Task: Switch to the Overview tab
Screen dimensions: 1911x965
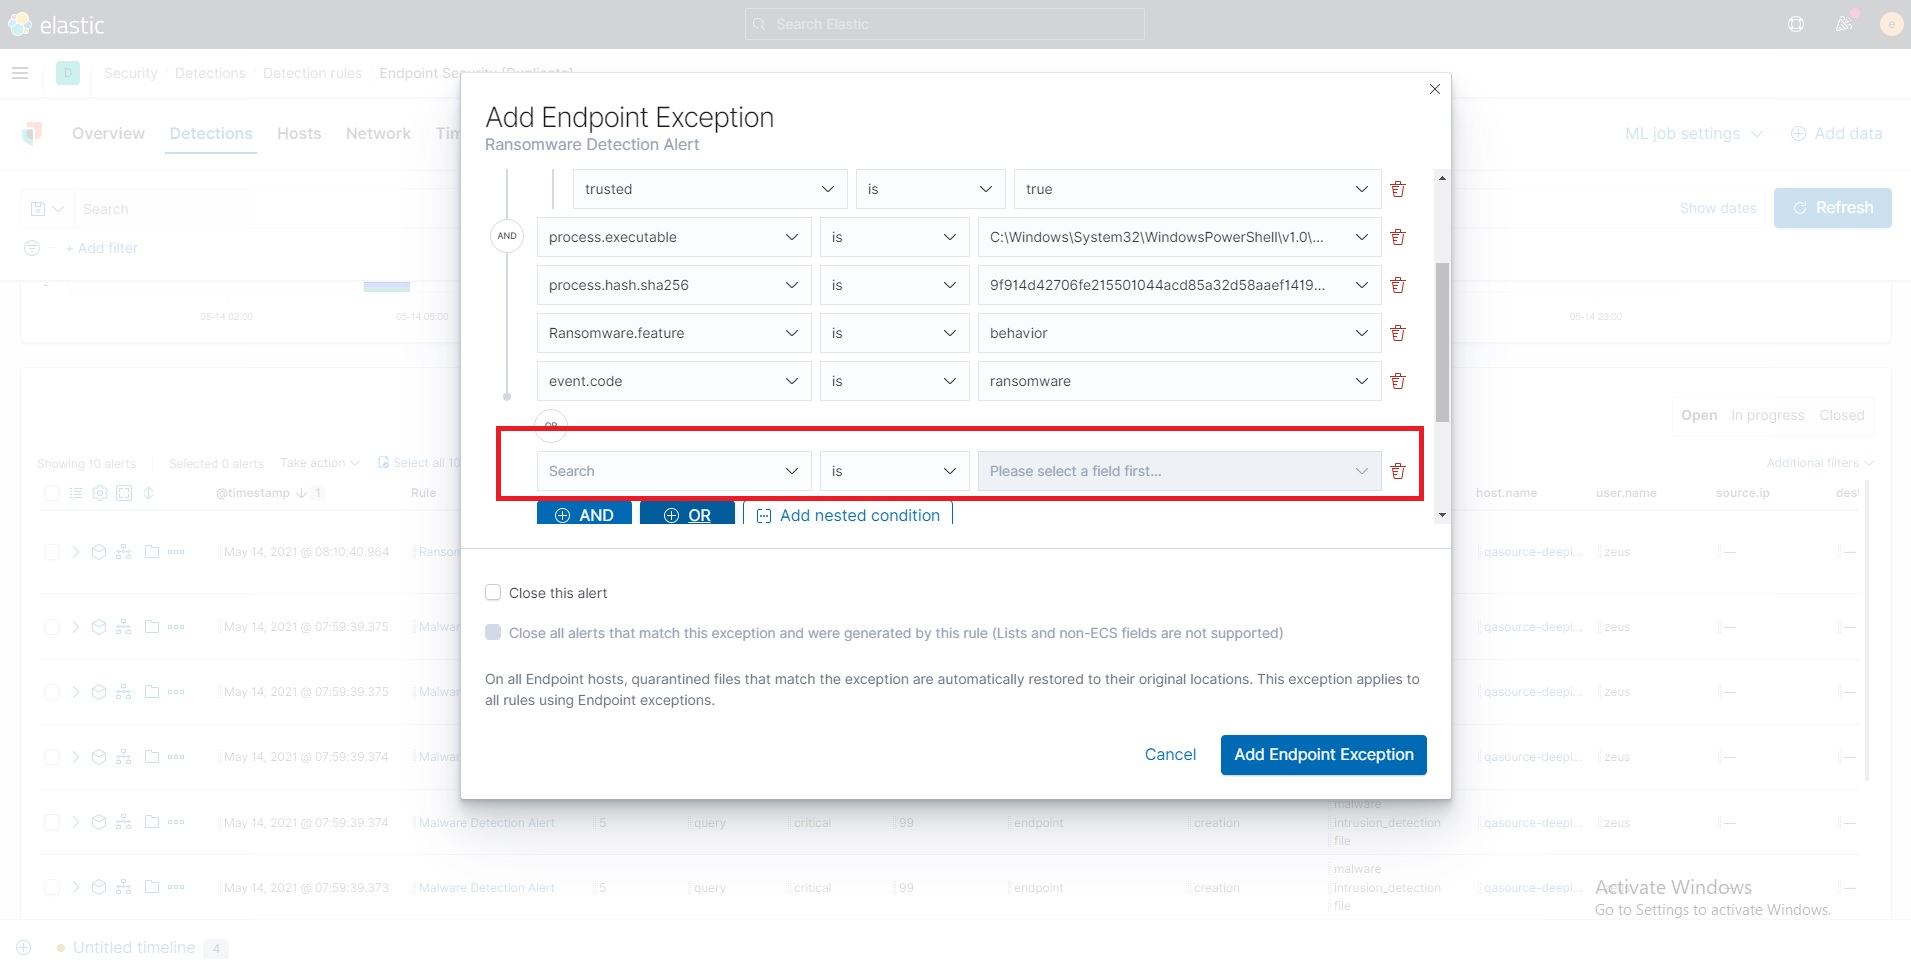Action: pyautogui.click(x=108, y=134)
